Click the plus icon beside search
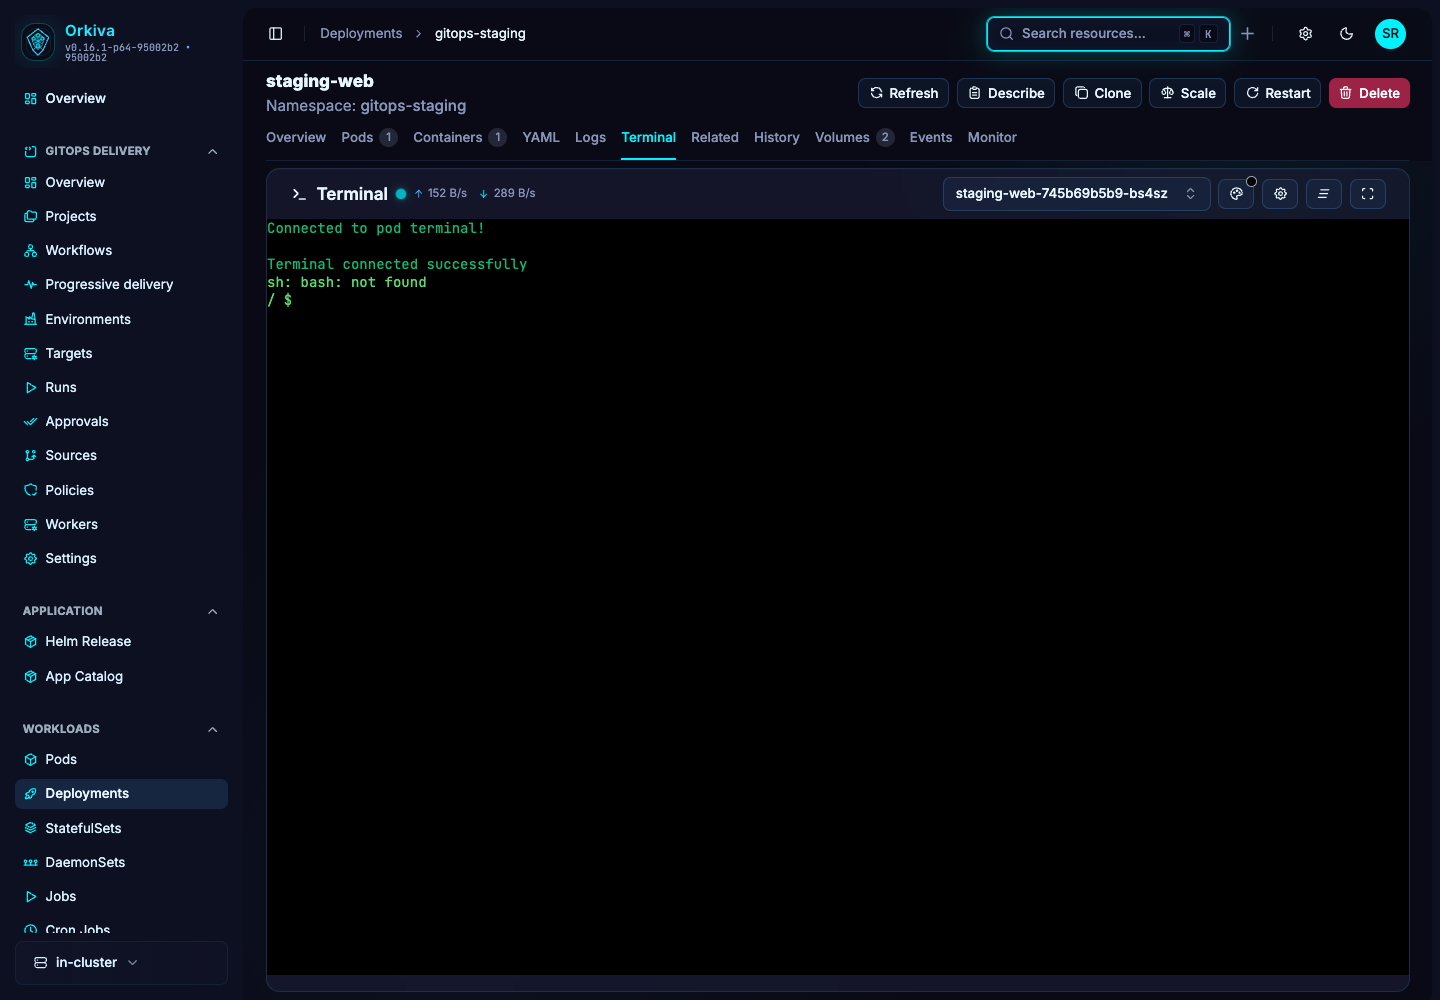Viewport: 1440px width, 1000px height. point(1248,33)
